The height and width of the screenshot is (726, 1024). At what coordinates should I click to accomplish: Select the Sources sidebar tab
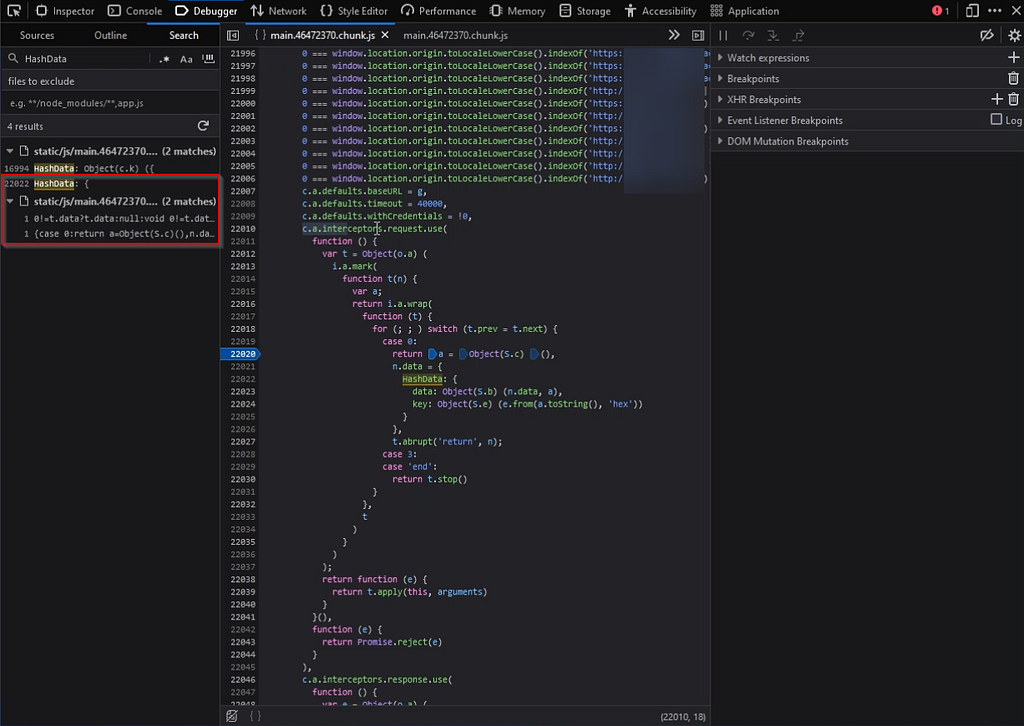tap(37, 35)
